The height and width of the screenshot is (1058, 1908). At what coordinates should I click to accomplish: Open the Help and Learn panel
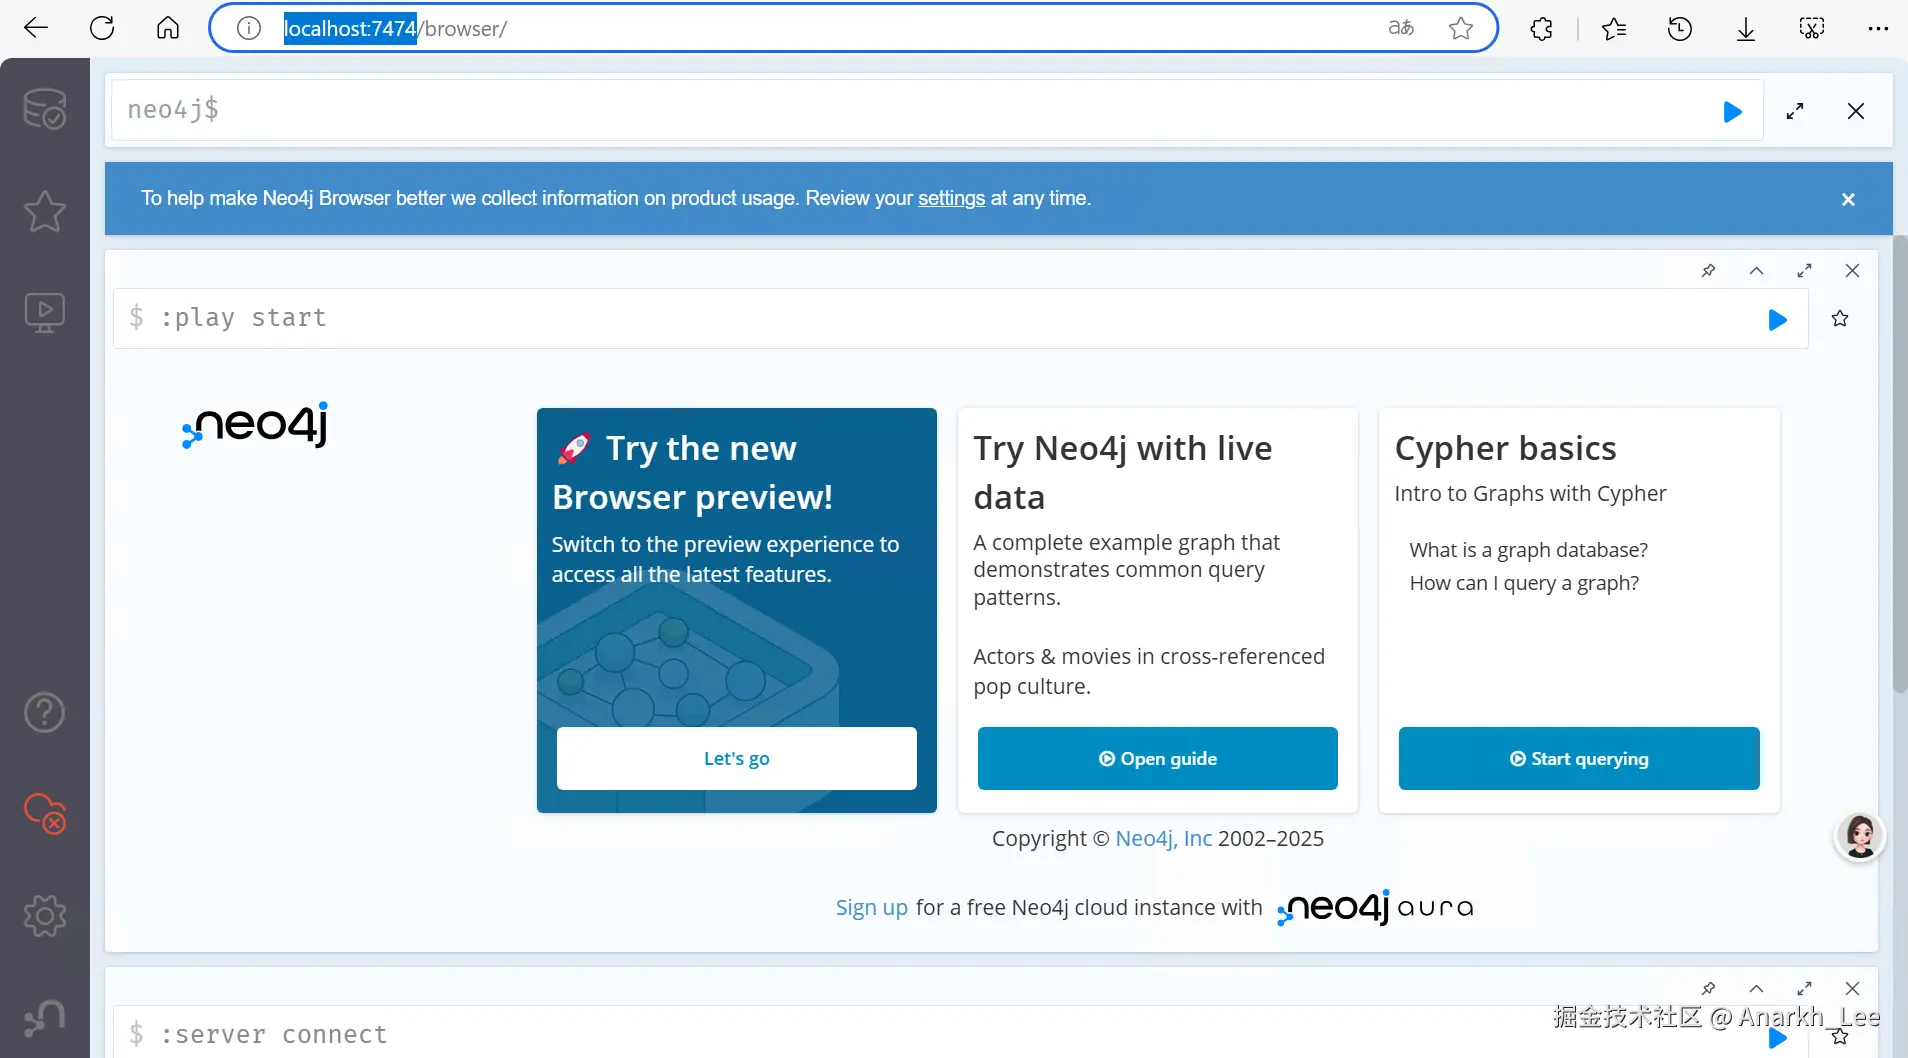[45, 713]
